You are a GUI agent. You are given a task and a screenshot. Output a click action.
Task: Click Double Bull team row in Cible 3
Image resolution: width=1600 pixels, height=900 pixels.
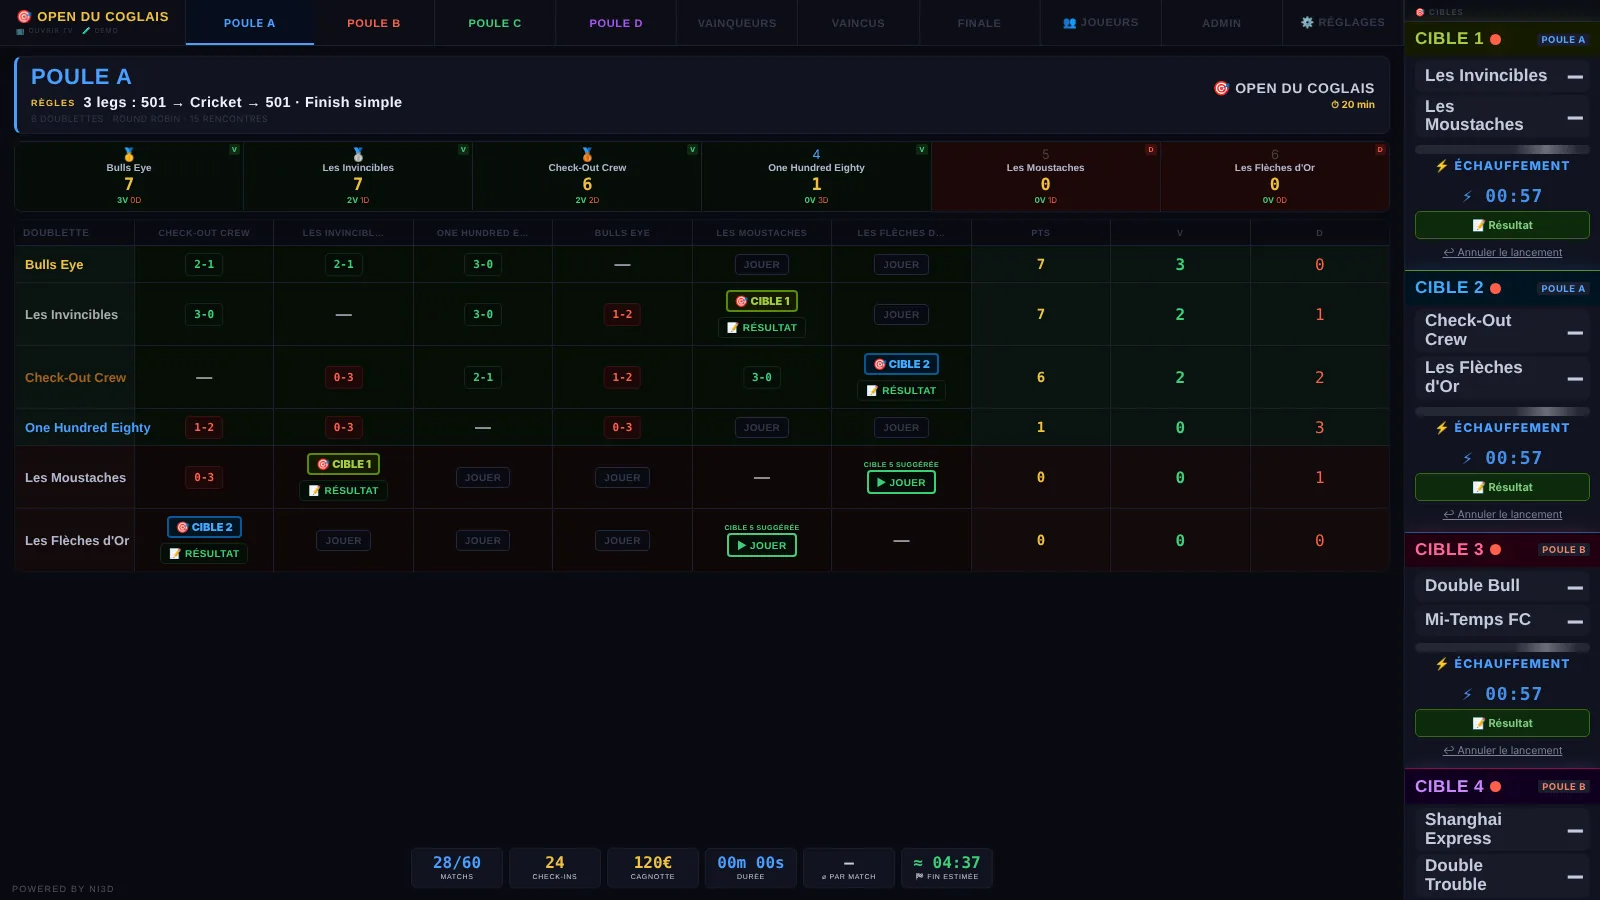[x=1502, y=586]
